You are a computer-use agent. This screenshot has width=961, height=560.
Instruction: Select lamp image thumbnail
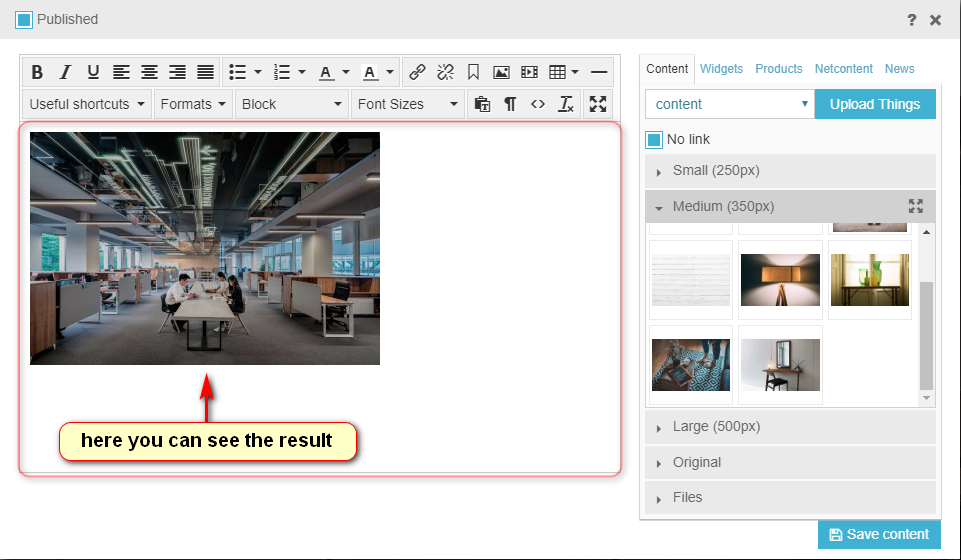[x=780, y=280]
